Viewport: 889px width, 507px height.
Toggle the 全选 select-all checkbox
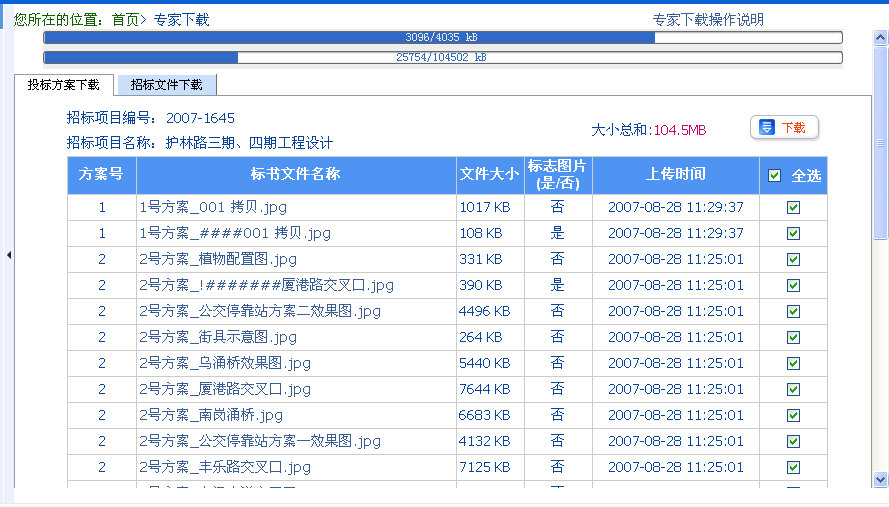774,176
